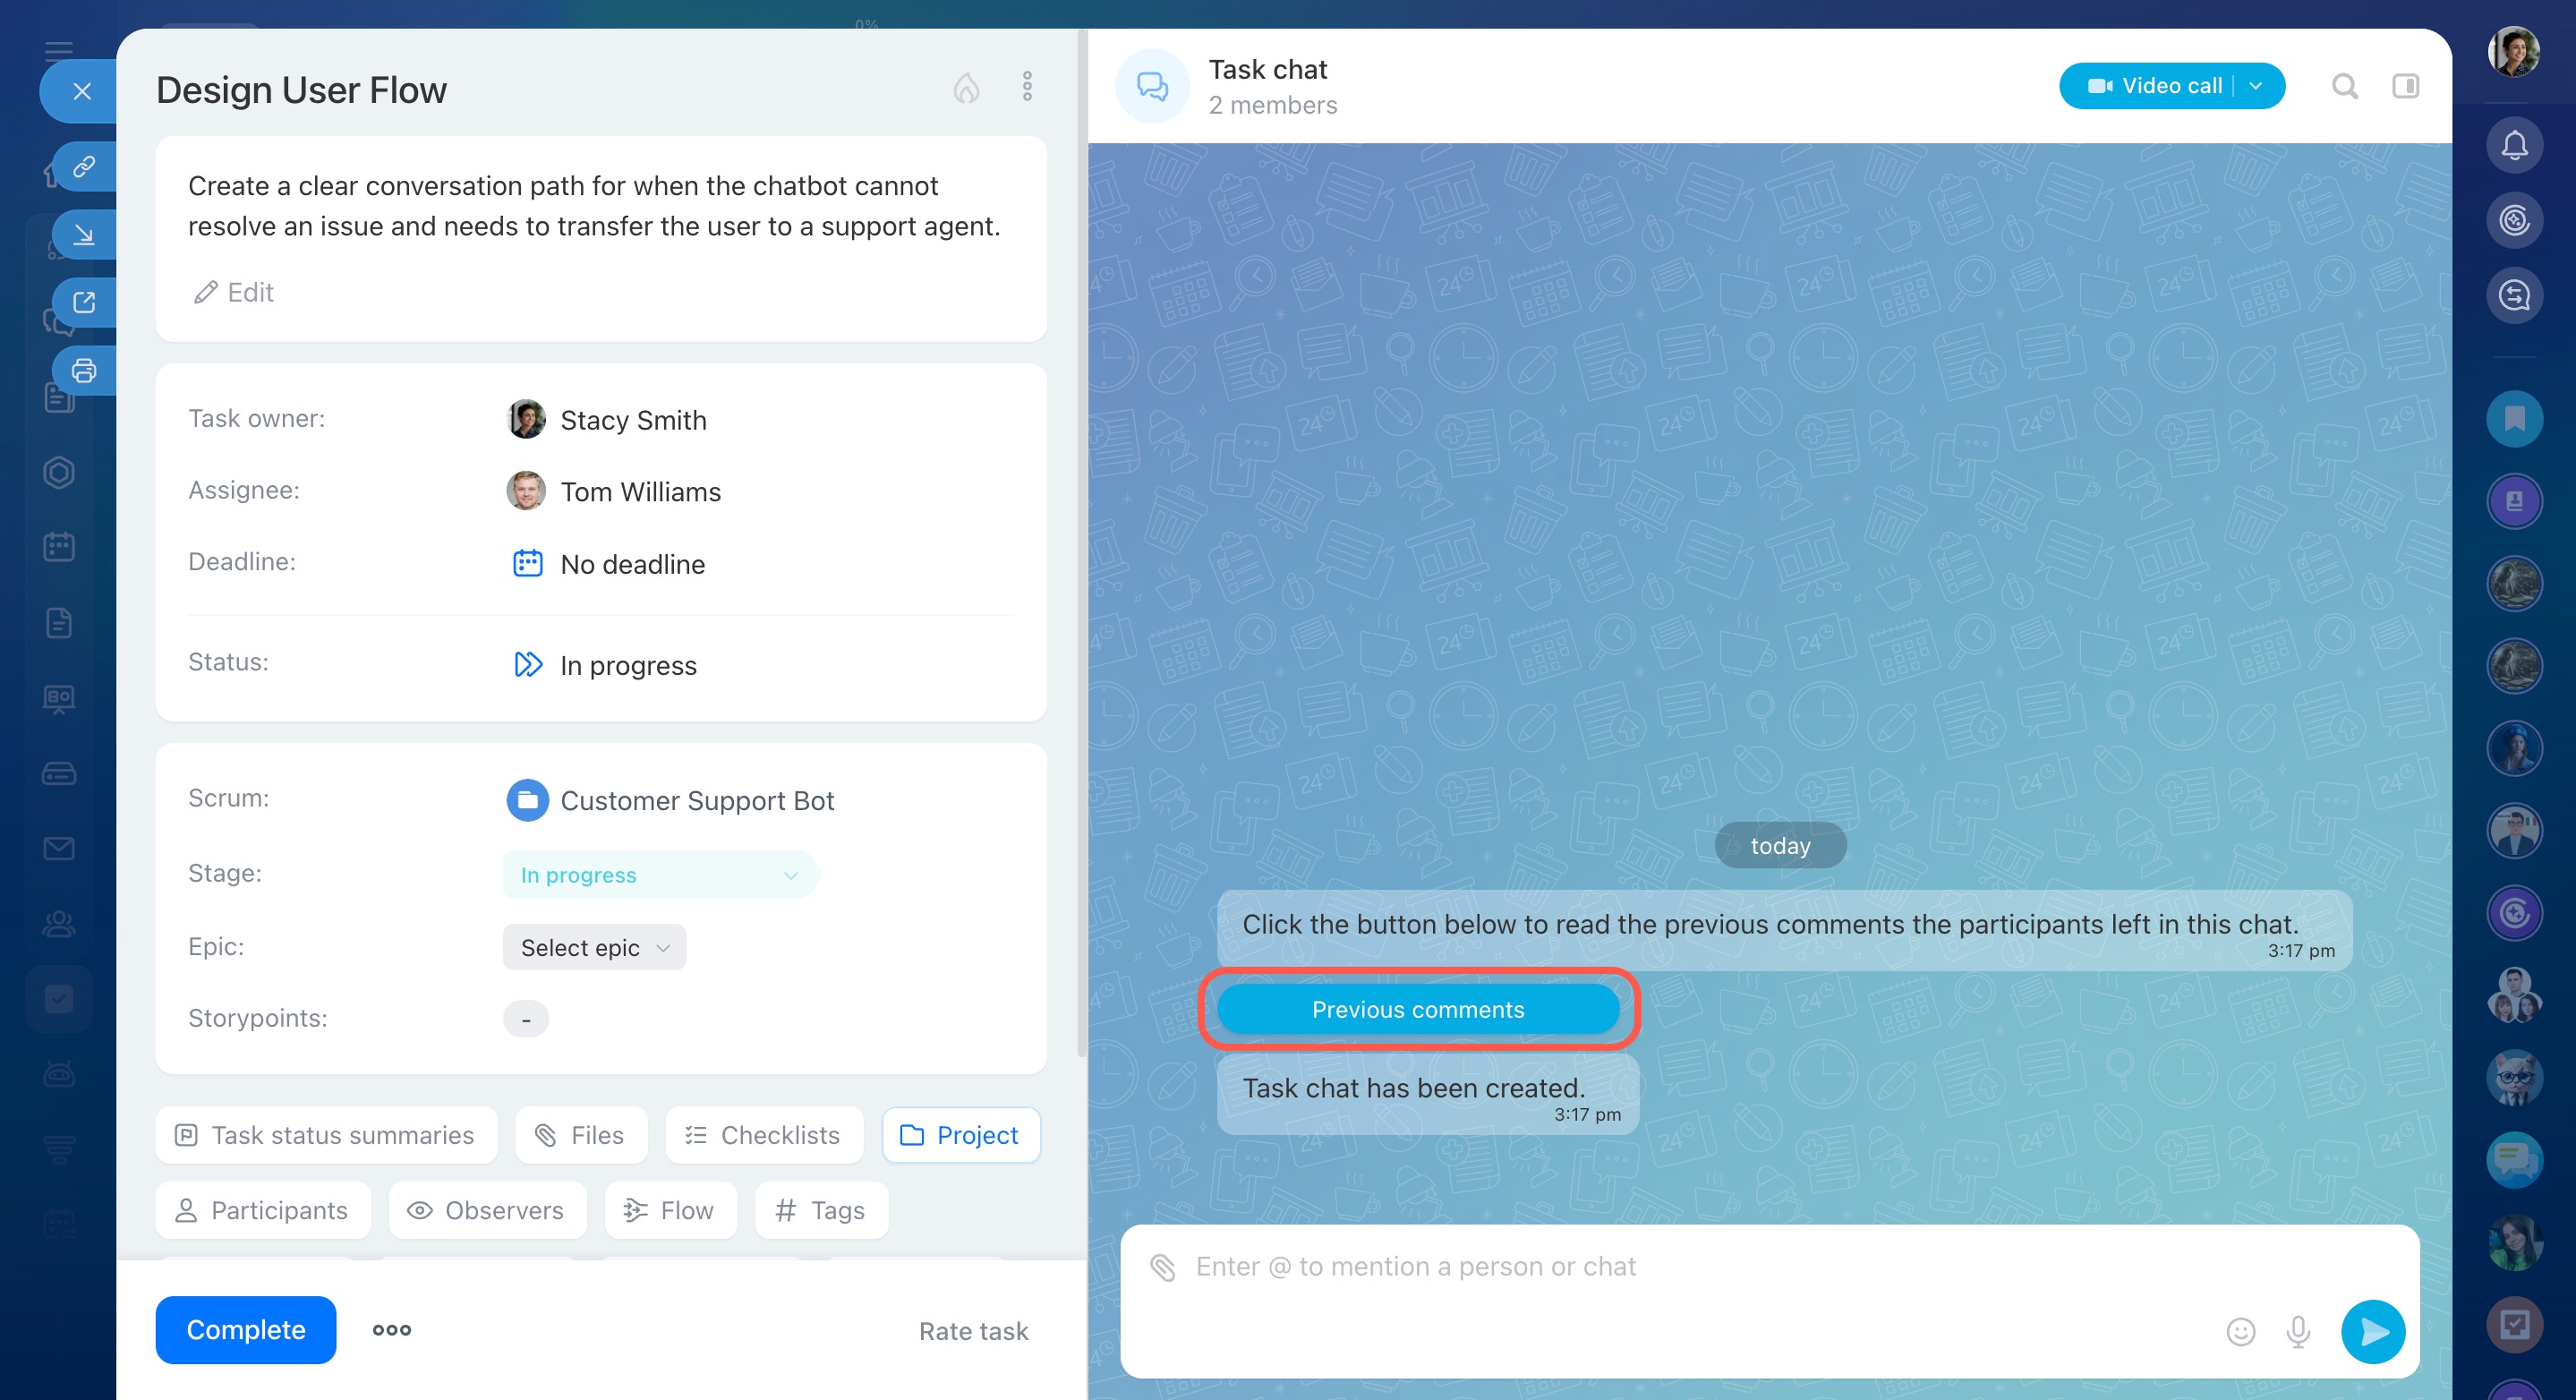Switch to the Checklists tab

click(763, 1135)
